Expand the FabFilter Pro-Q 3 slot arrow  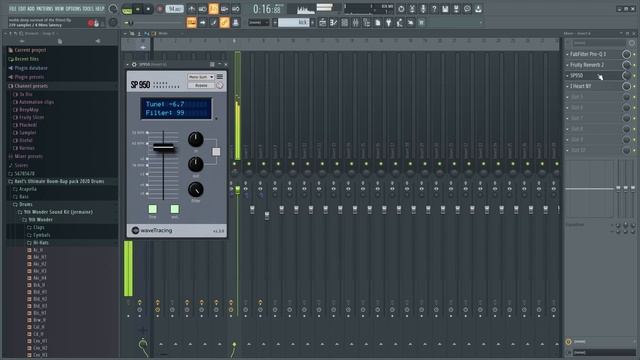click(x=567, y=54)
